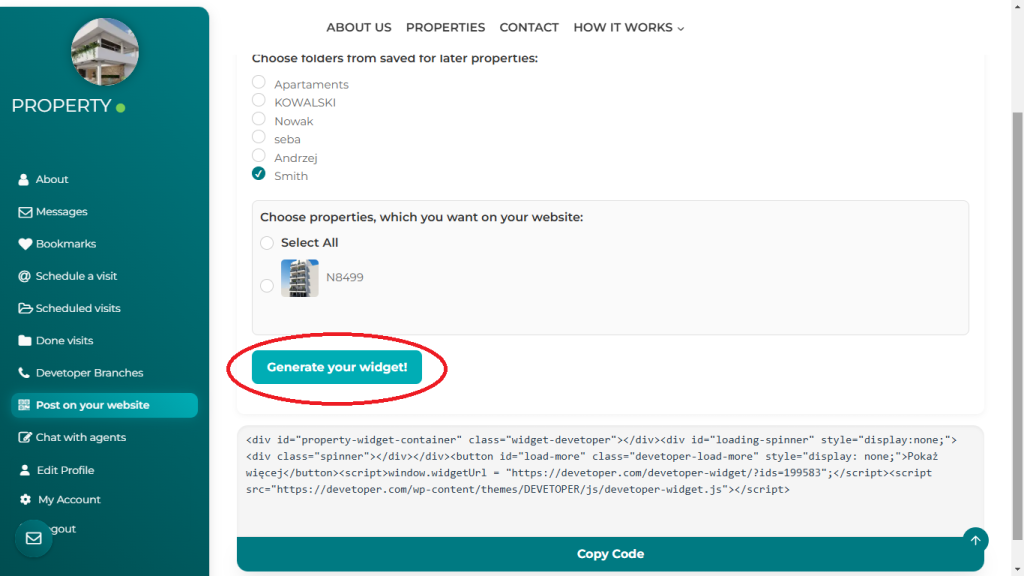Viewport: 1024px width, 576px height.
Task: Click the Chat with agents icon
Action: pyautogui.click(x=25, y=438)
